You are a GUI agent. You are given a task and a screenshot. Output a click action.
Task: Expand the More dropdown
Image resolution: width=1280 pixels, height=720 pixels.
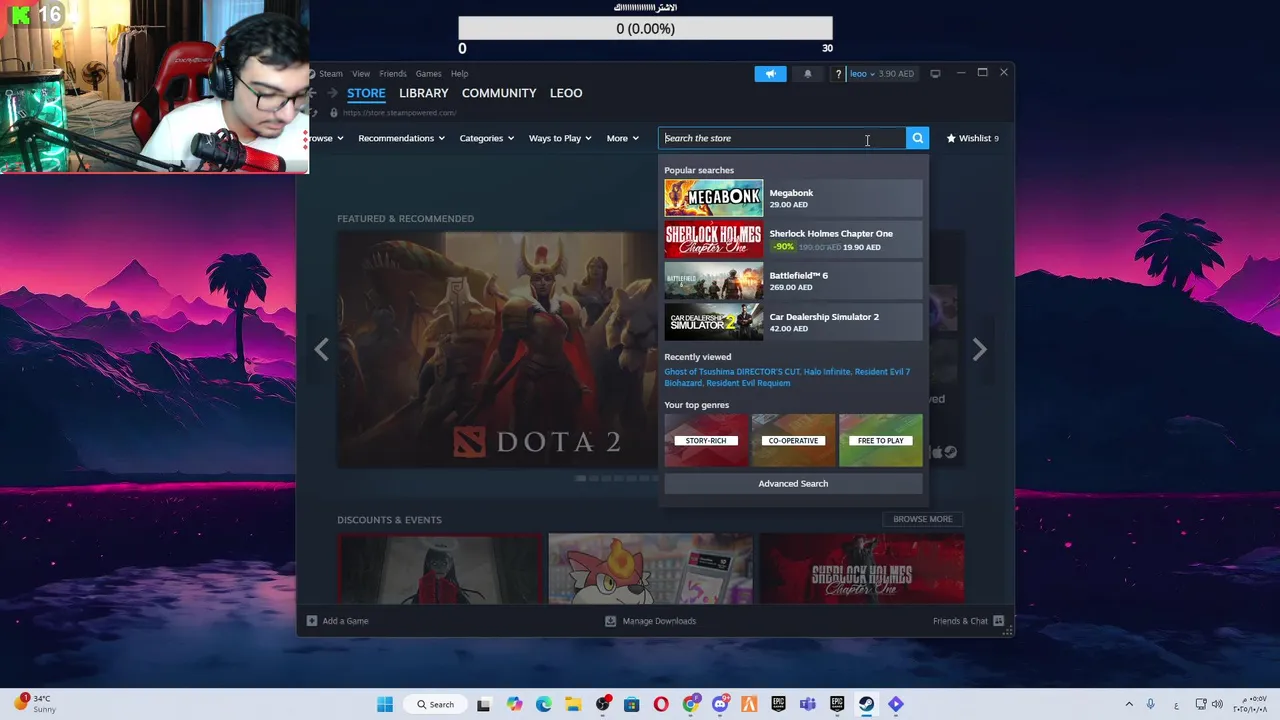[622, 138]
